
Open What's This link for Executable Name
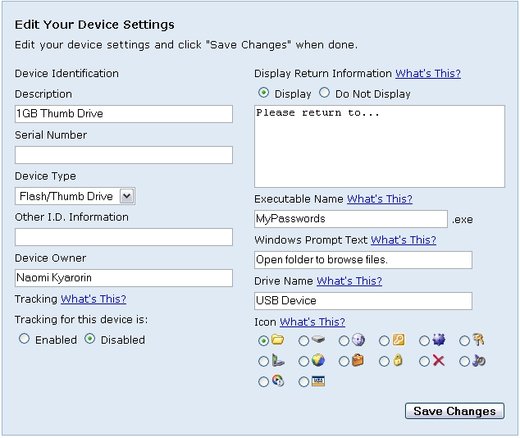(x=380, y=199)
